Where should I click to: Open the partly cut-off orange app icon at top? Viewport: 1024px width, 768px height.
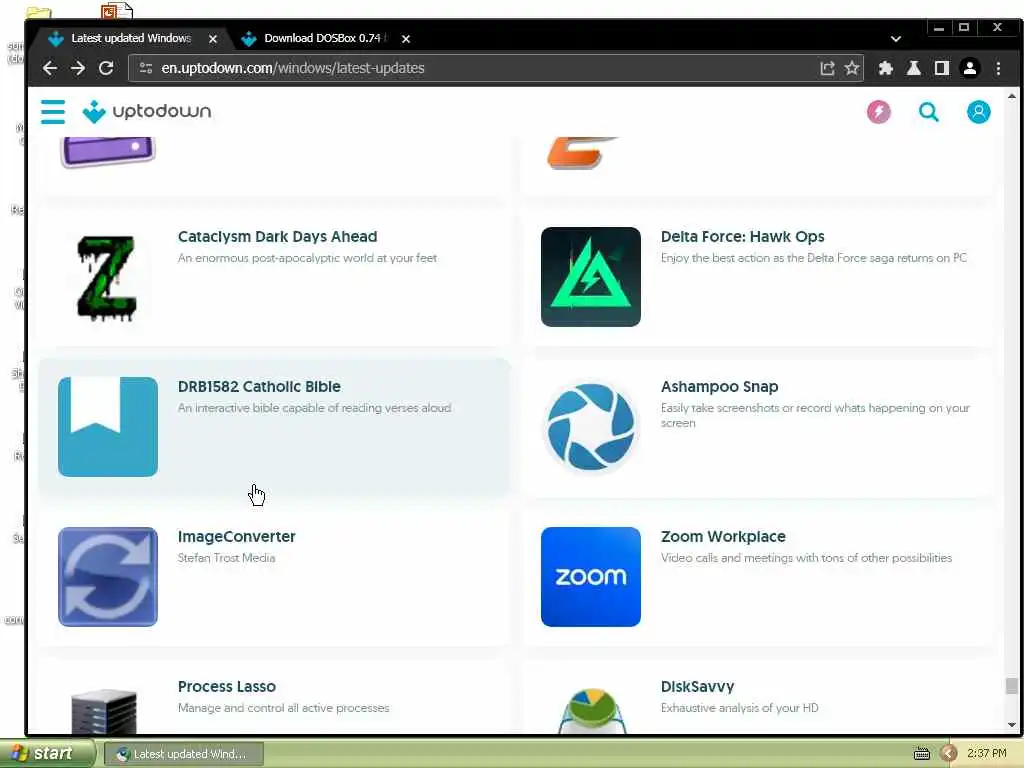coord(581,153)
